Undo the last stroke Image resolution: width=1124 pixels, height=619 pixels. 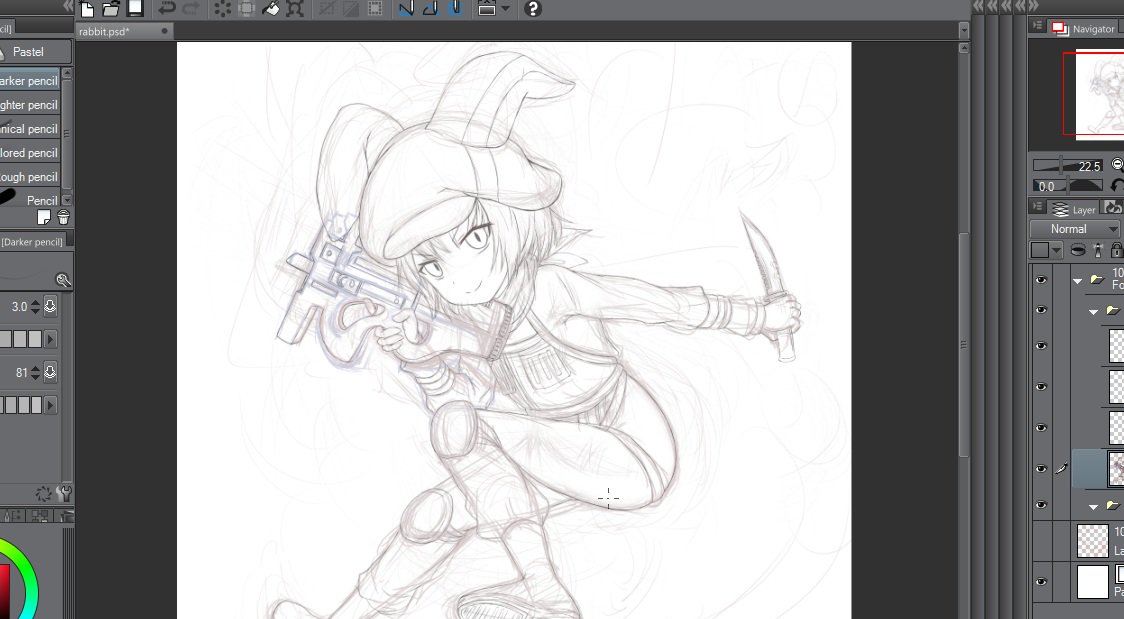tap(165, 10)
